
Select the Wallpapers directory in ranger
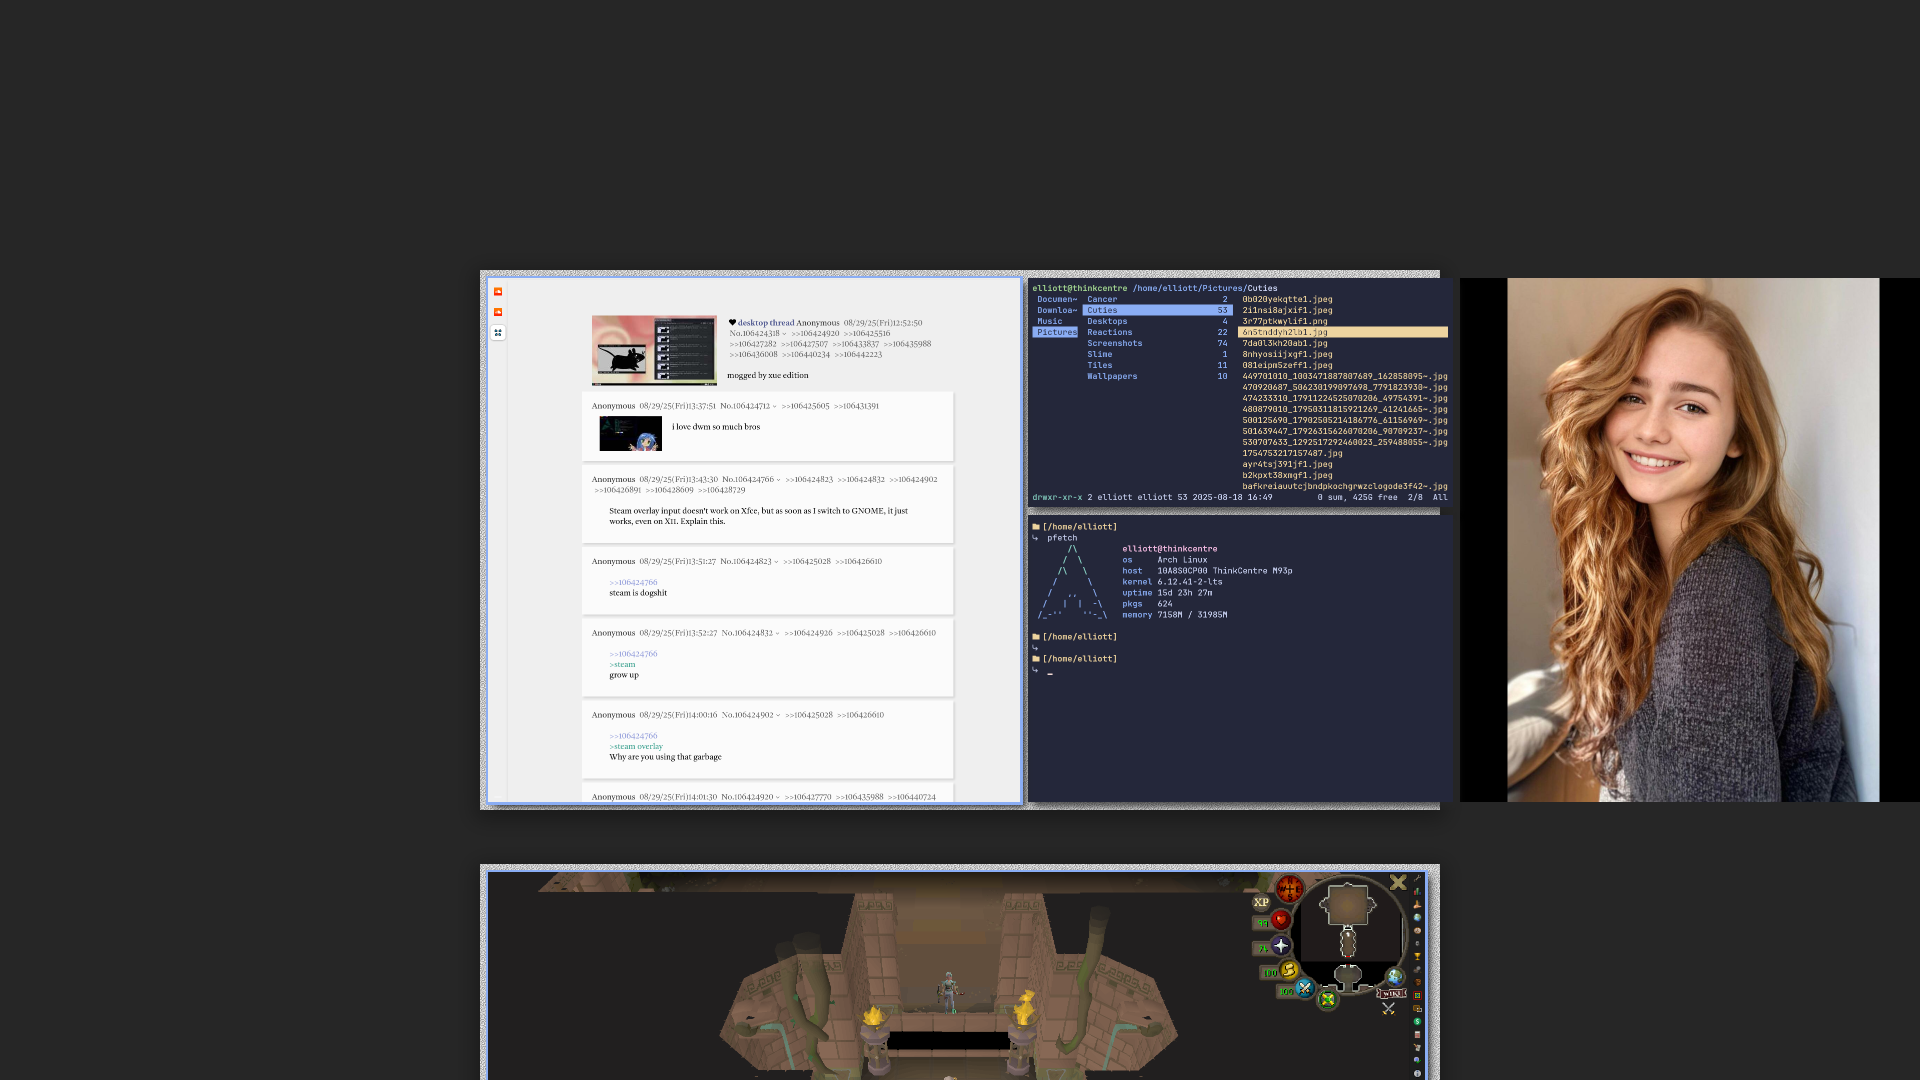click(1157, 376)
